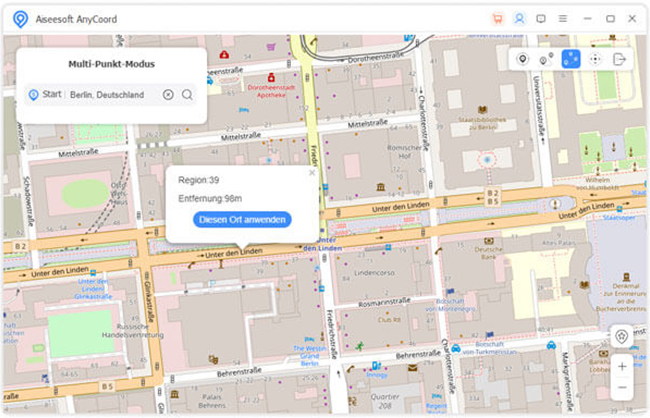
Task: Open the shopping cart purchase icon
Action: click(x=498, y=18)
